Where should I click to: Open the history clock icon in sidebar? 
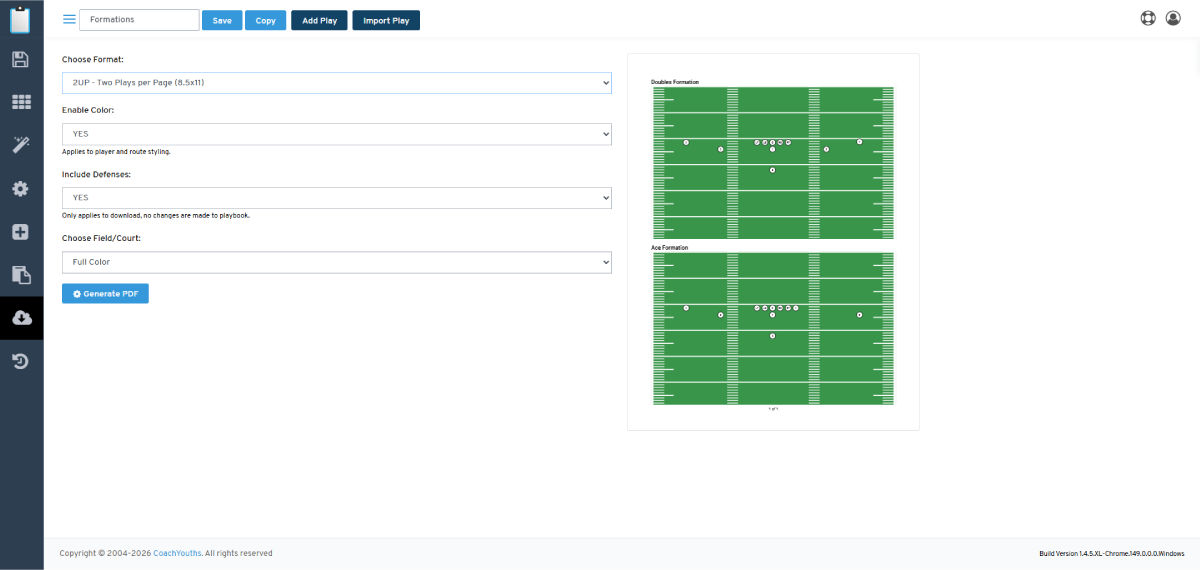[x=21, y=361]
